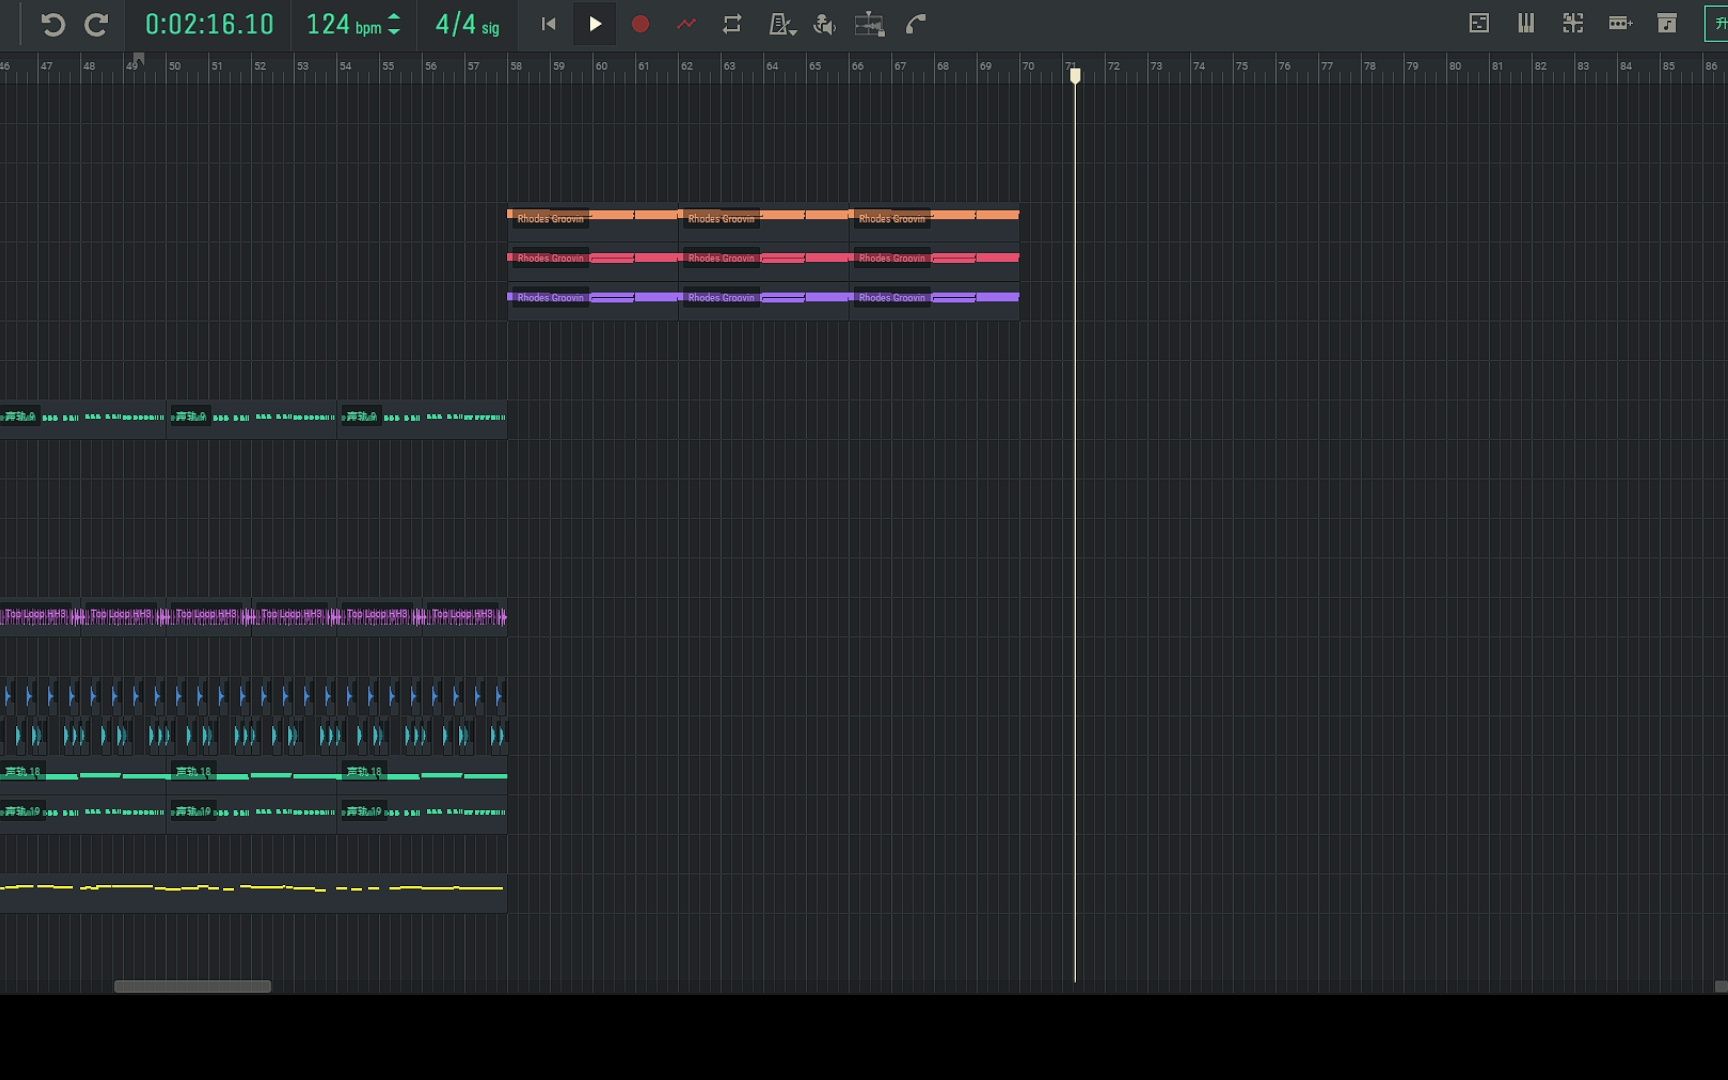
Task: Click bar 75 in the timeline ruler
Action: pos(1242,66)
